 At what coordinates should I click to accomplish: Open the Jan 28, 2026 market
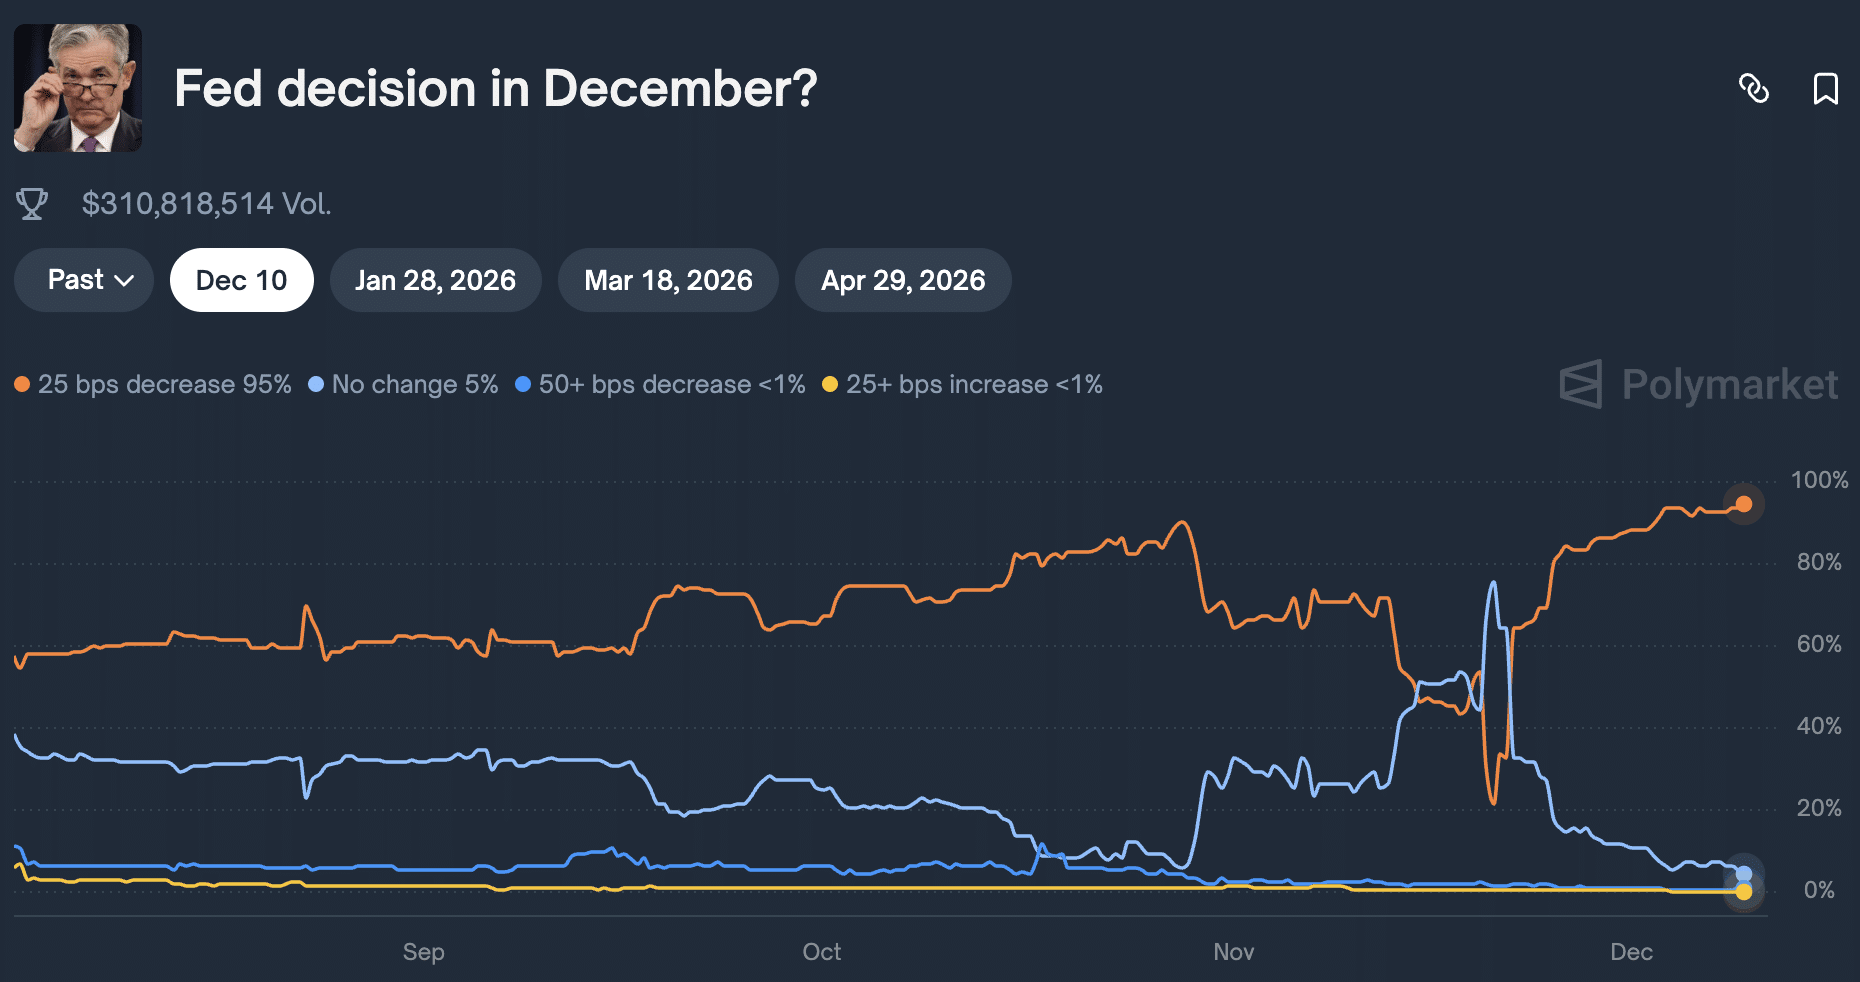(x=436, y=280)
